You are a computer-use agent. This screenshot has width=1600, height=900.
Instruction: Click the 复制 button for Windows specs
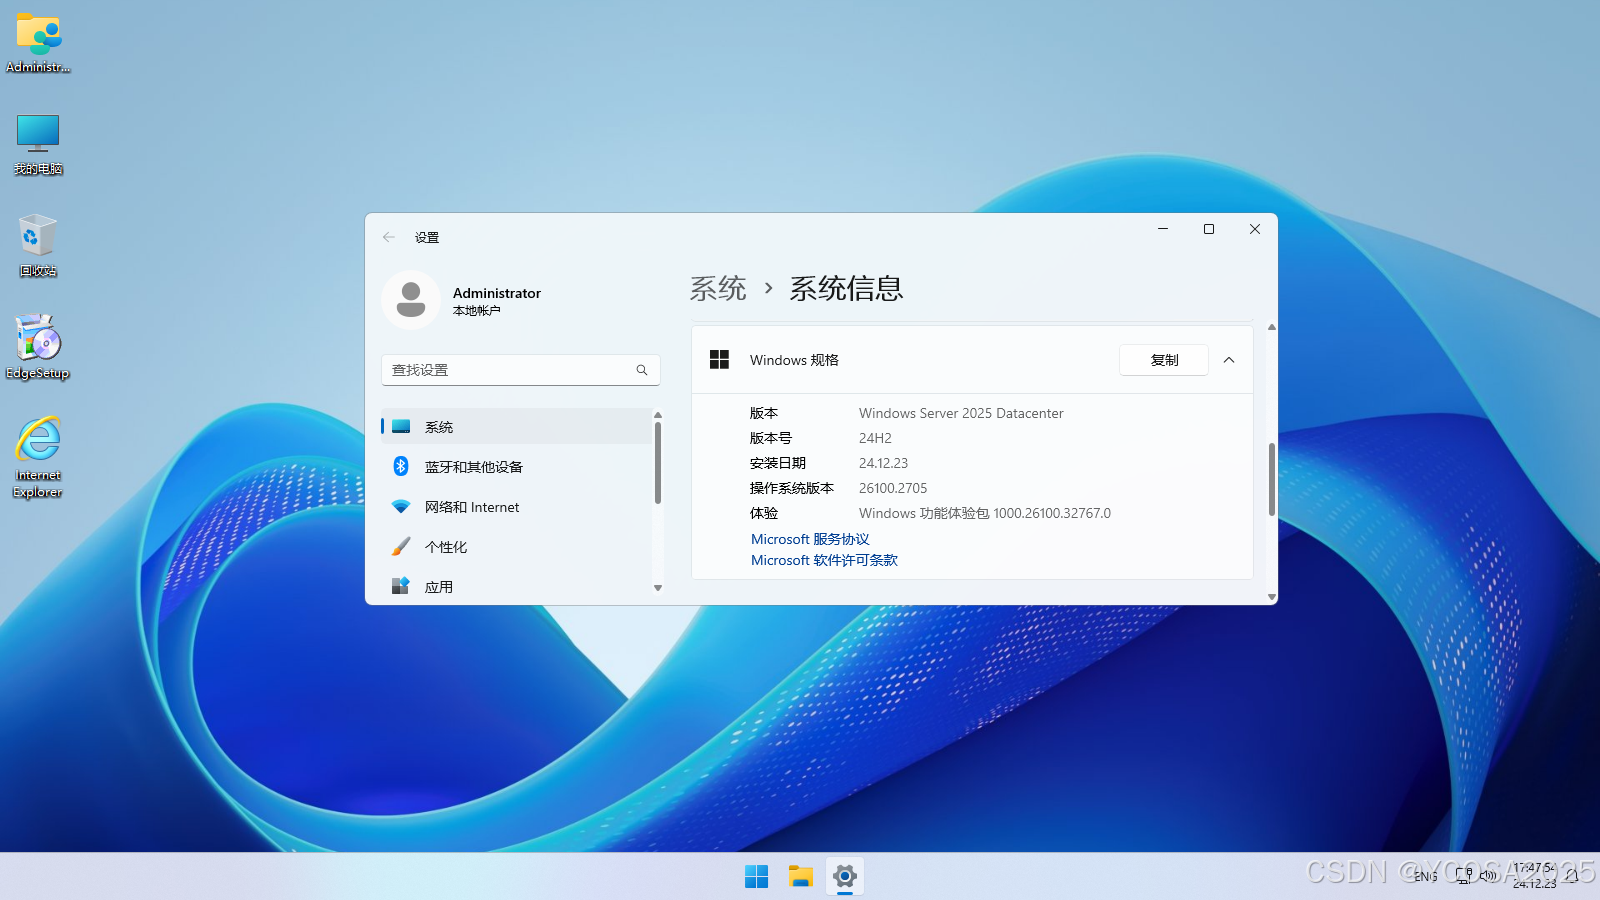click(x=1164, y=360)
